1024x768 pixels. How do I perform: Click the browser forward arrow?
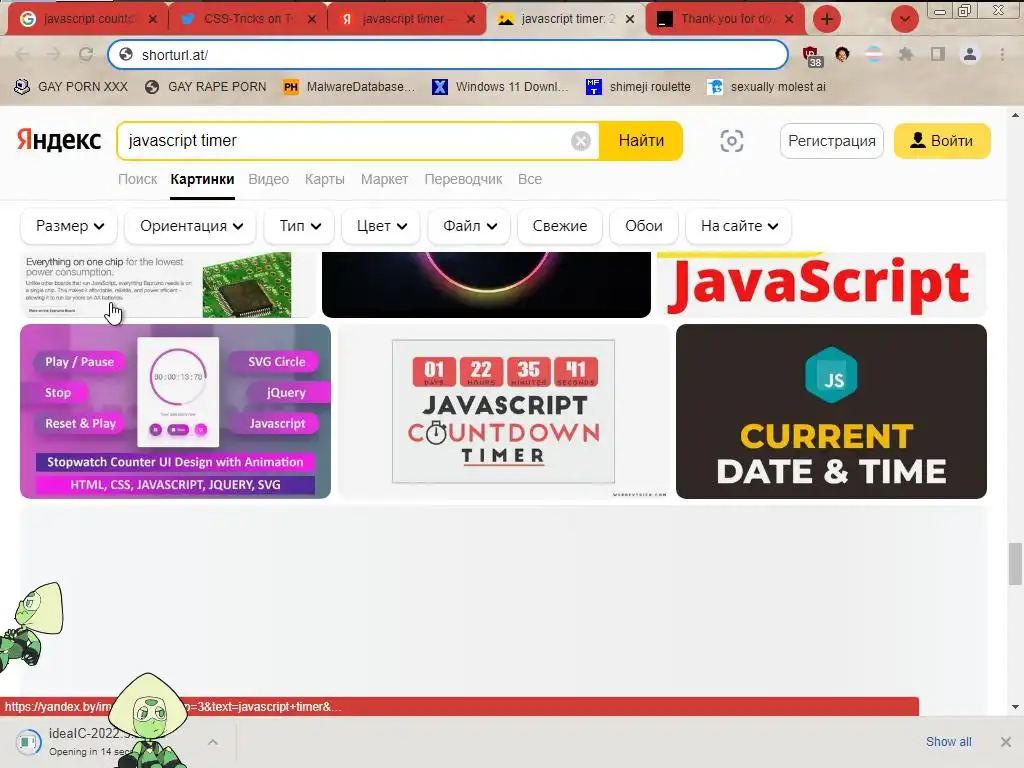pyautogui.click(x=54, y=55)
